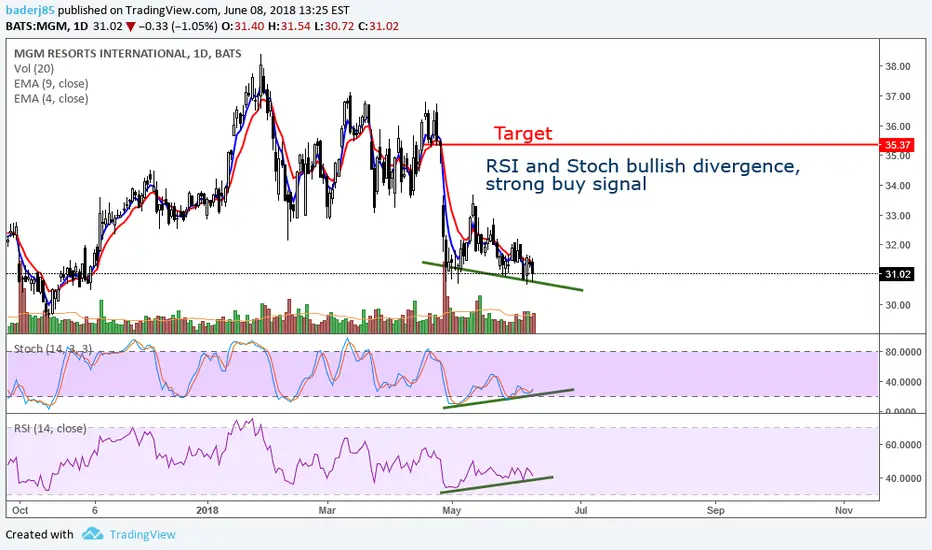Click the 40.0000 Stoch axis label
The image size is (932, 550).
click(x=903, y=382)
